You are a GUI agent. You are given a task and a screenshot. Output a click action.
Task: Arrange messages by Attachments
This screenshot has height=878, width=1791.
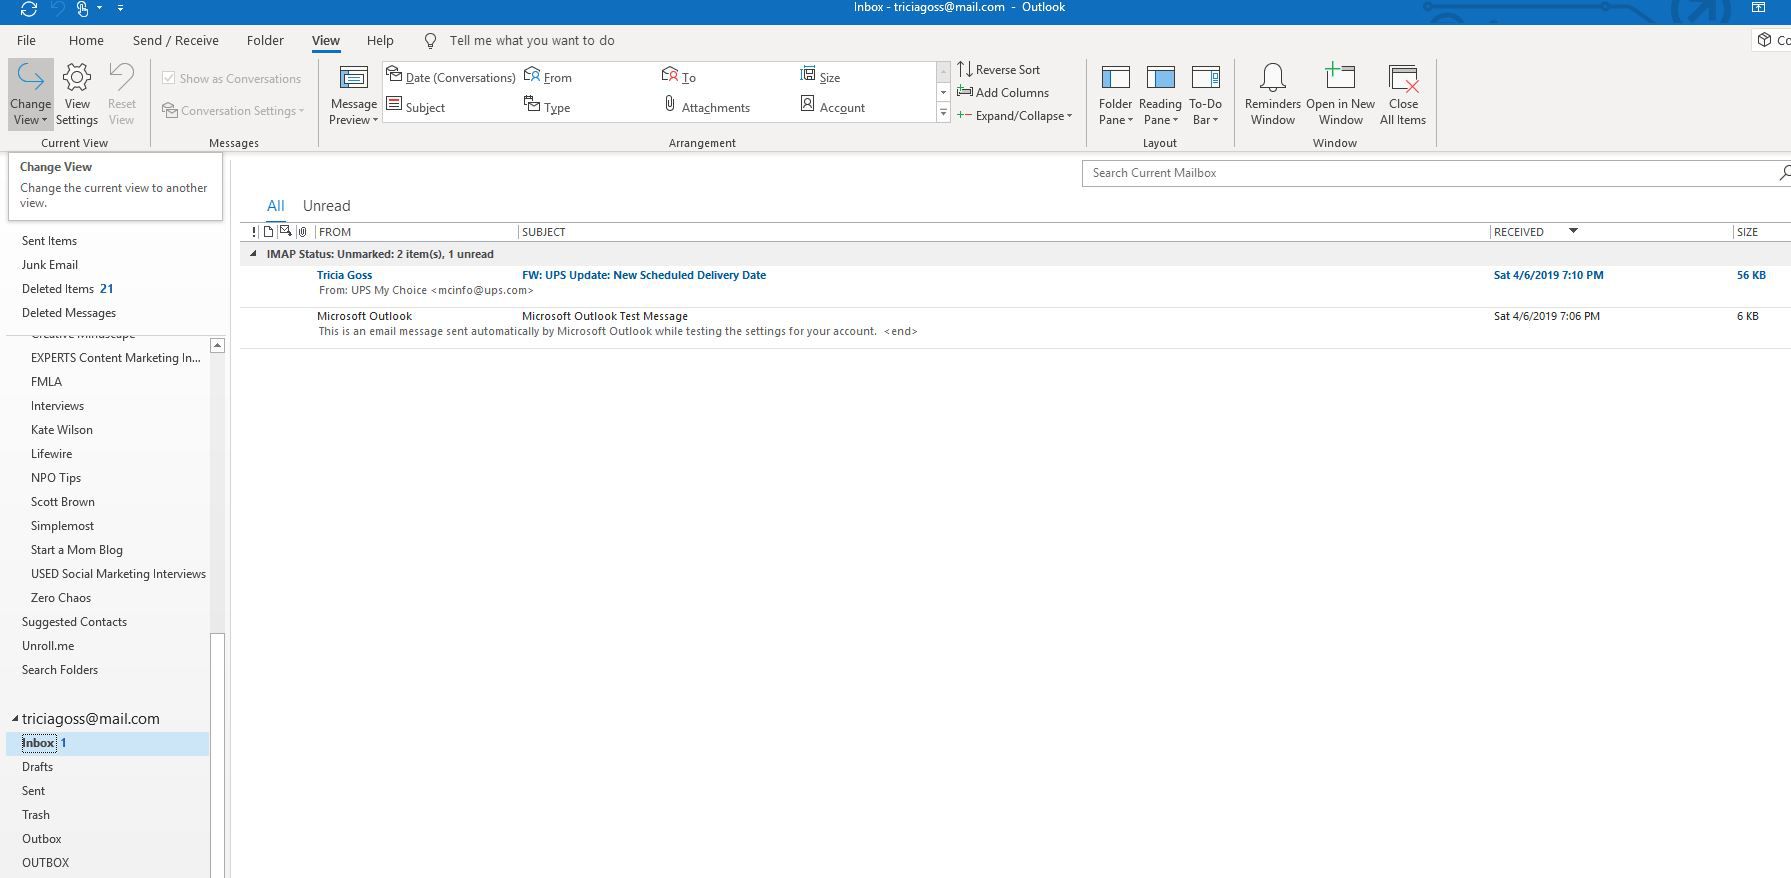(706, 107)
